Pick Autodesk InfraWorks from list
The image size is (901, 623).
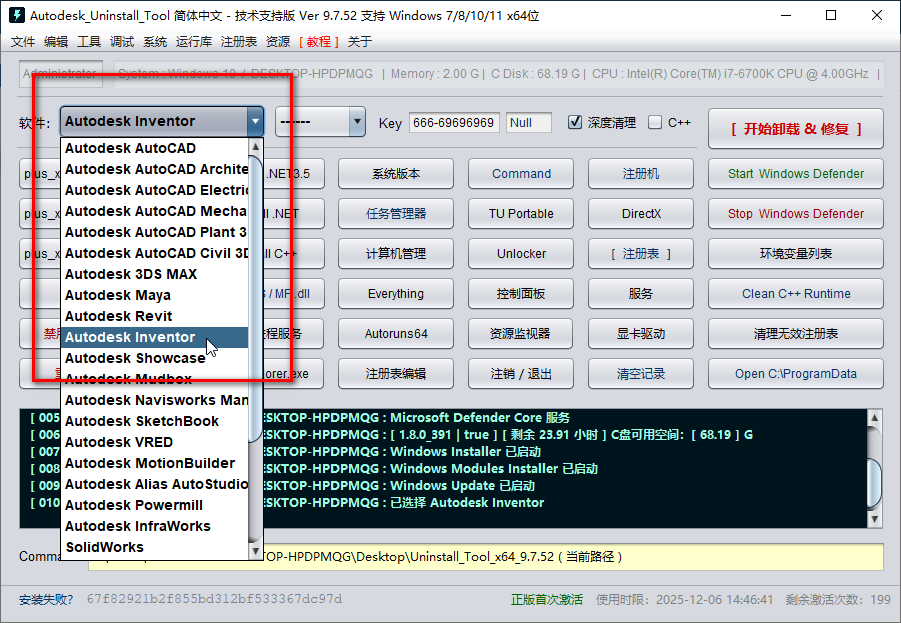[x=155, y=526]
